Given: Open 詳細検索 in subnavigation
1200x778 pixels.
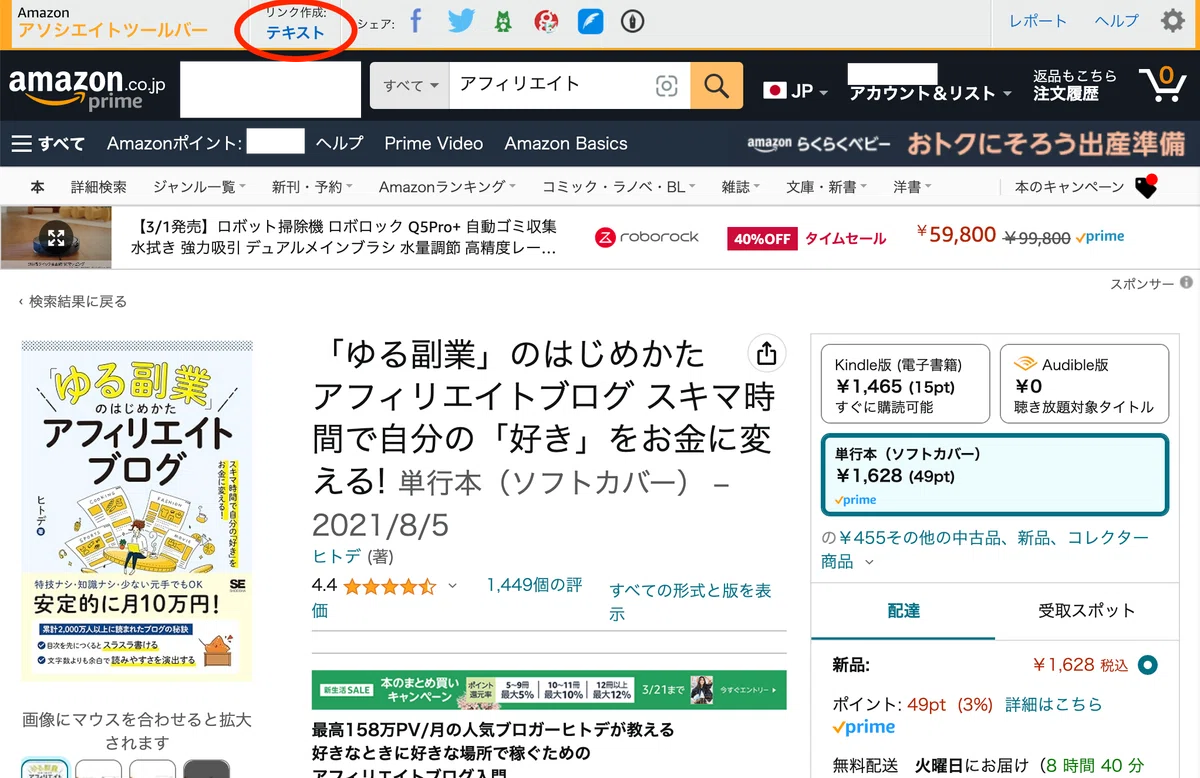Looking at the screenshot, I should point(99,187).
